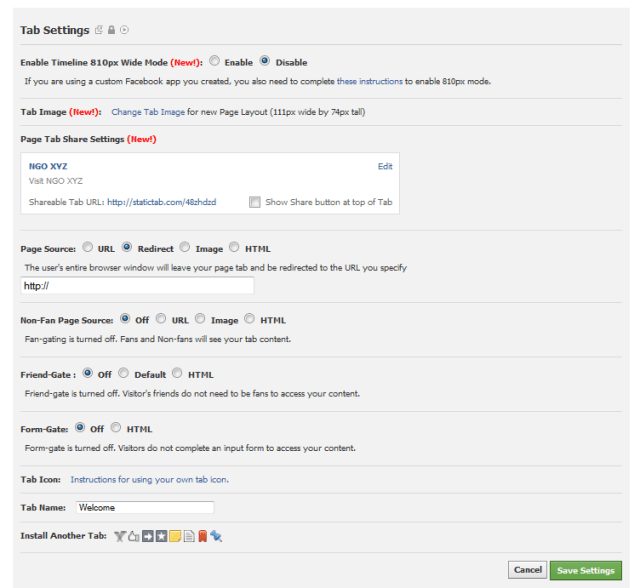Install the blue pushpin tab icon
Image resolution: width=640 pixels, height=588 pixels.
tap(216, 536)
